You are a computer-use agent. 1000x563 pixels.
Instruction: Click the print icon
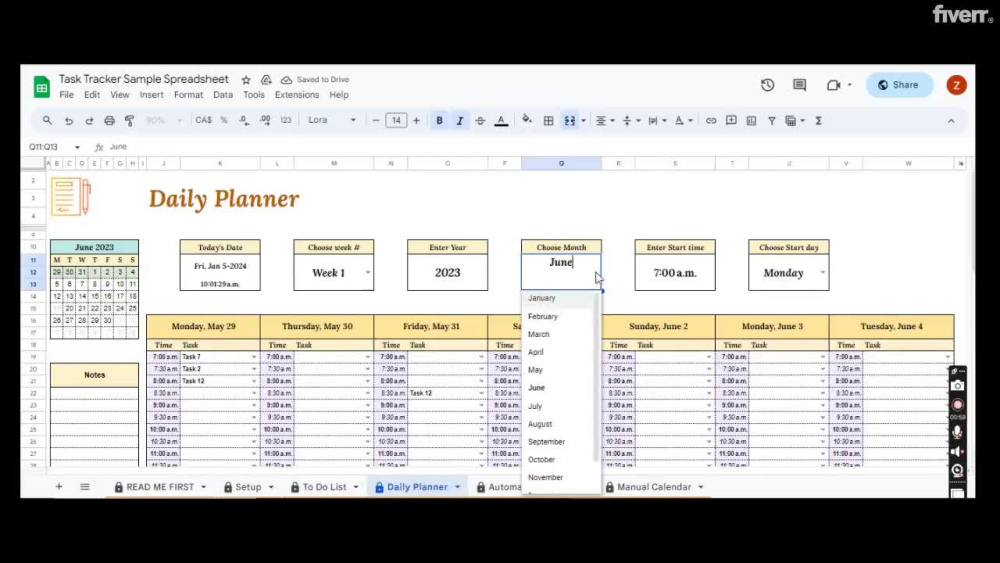click(110, 121)
